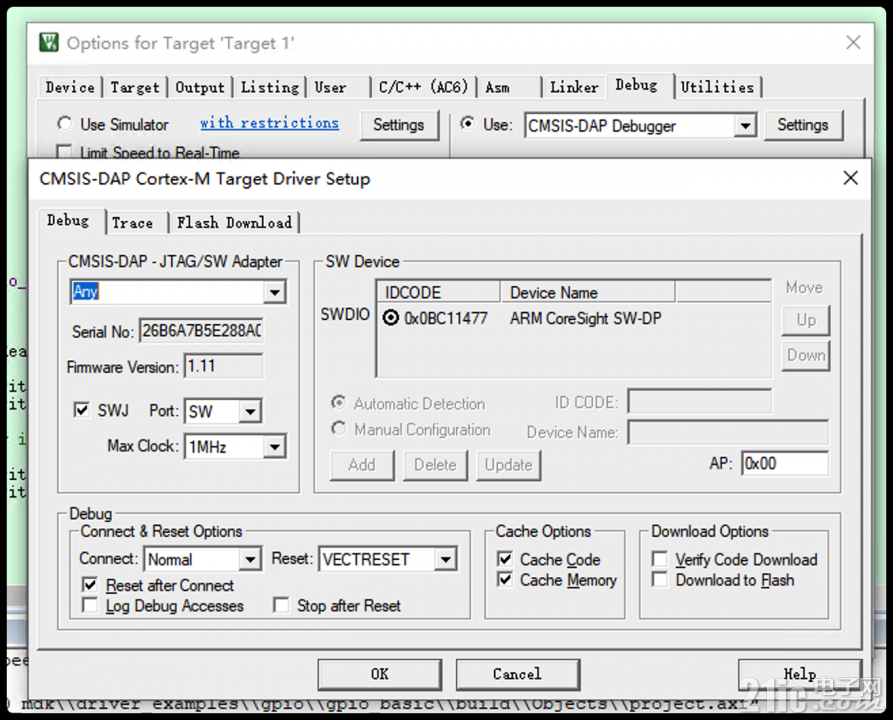Open the Connect Normal dropdown

pos(250,559)
